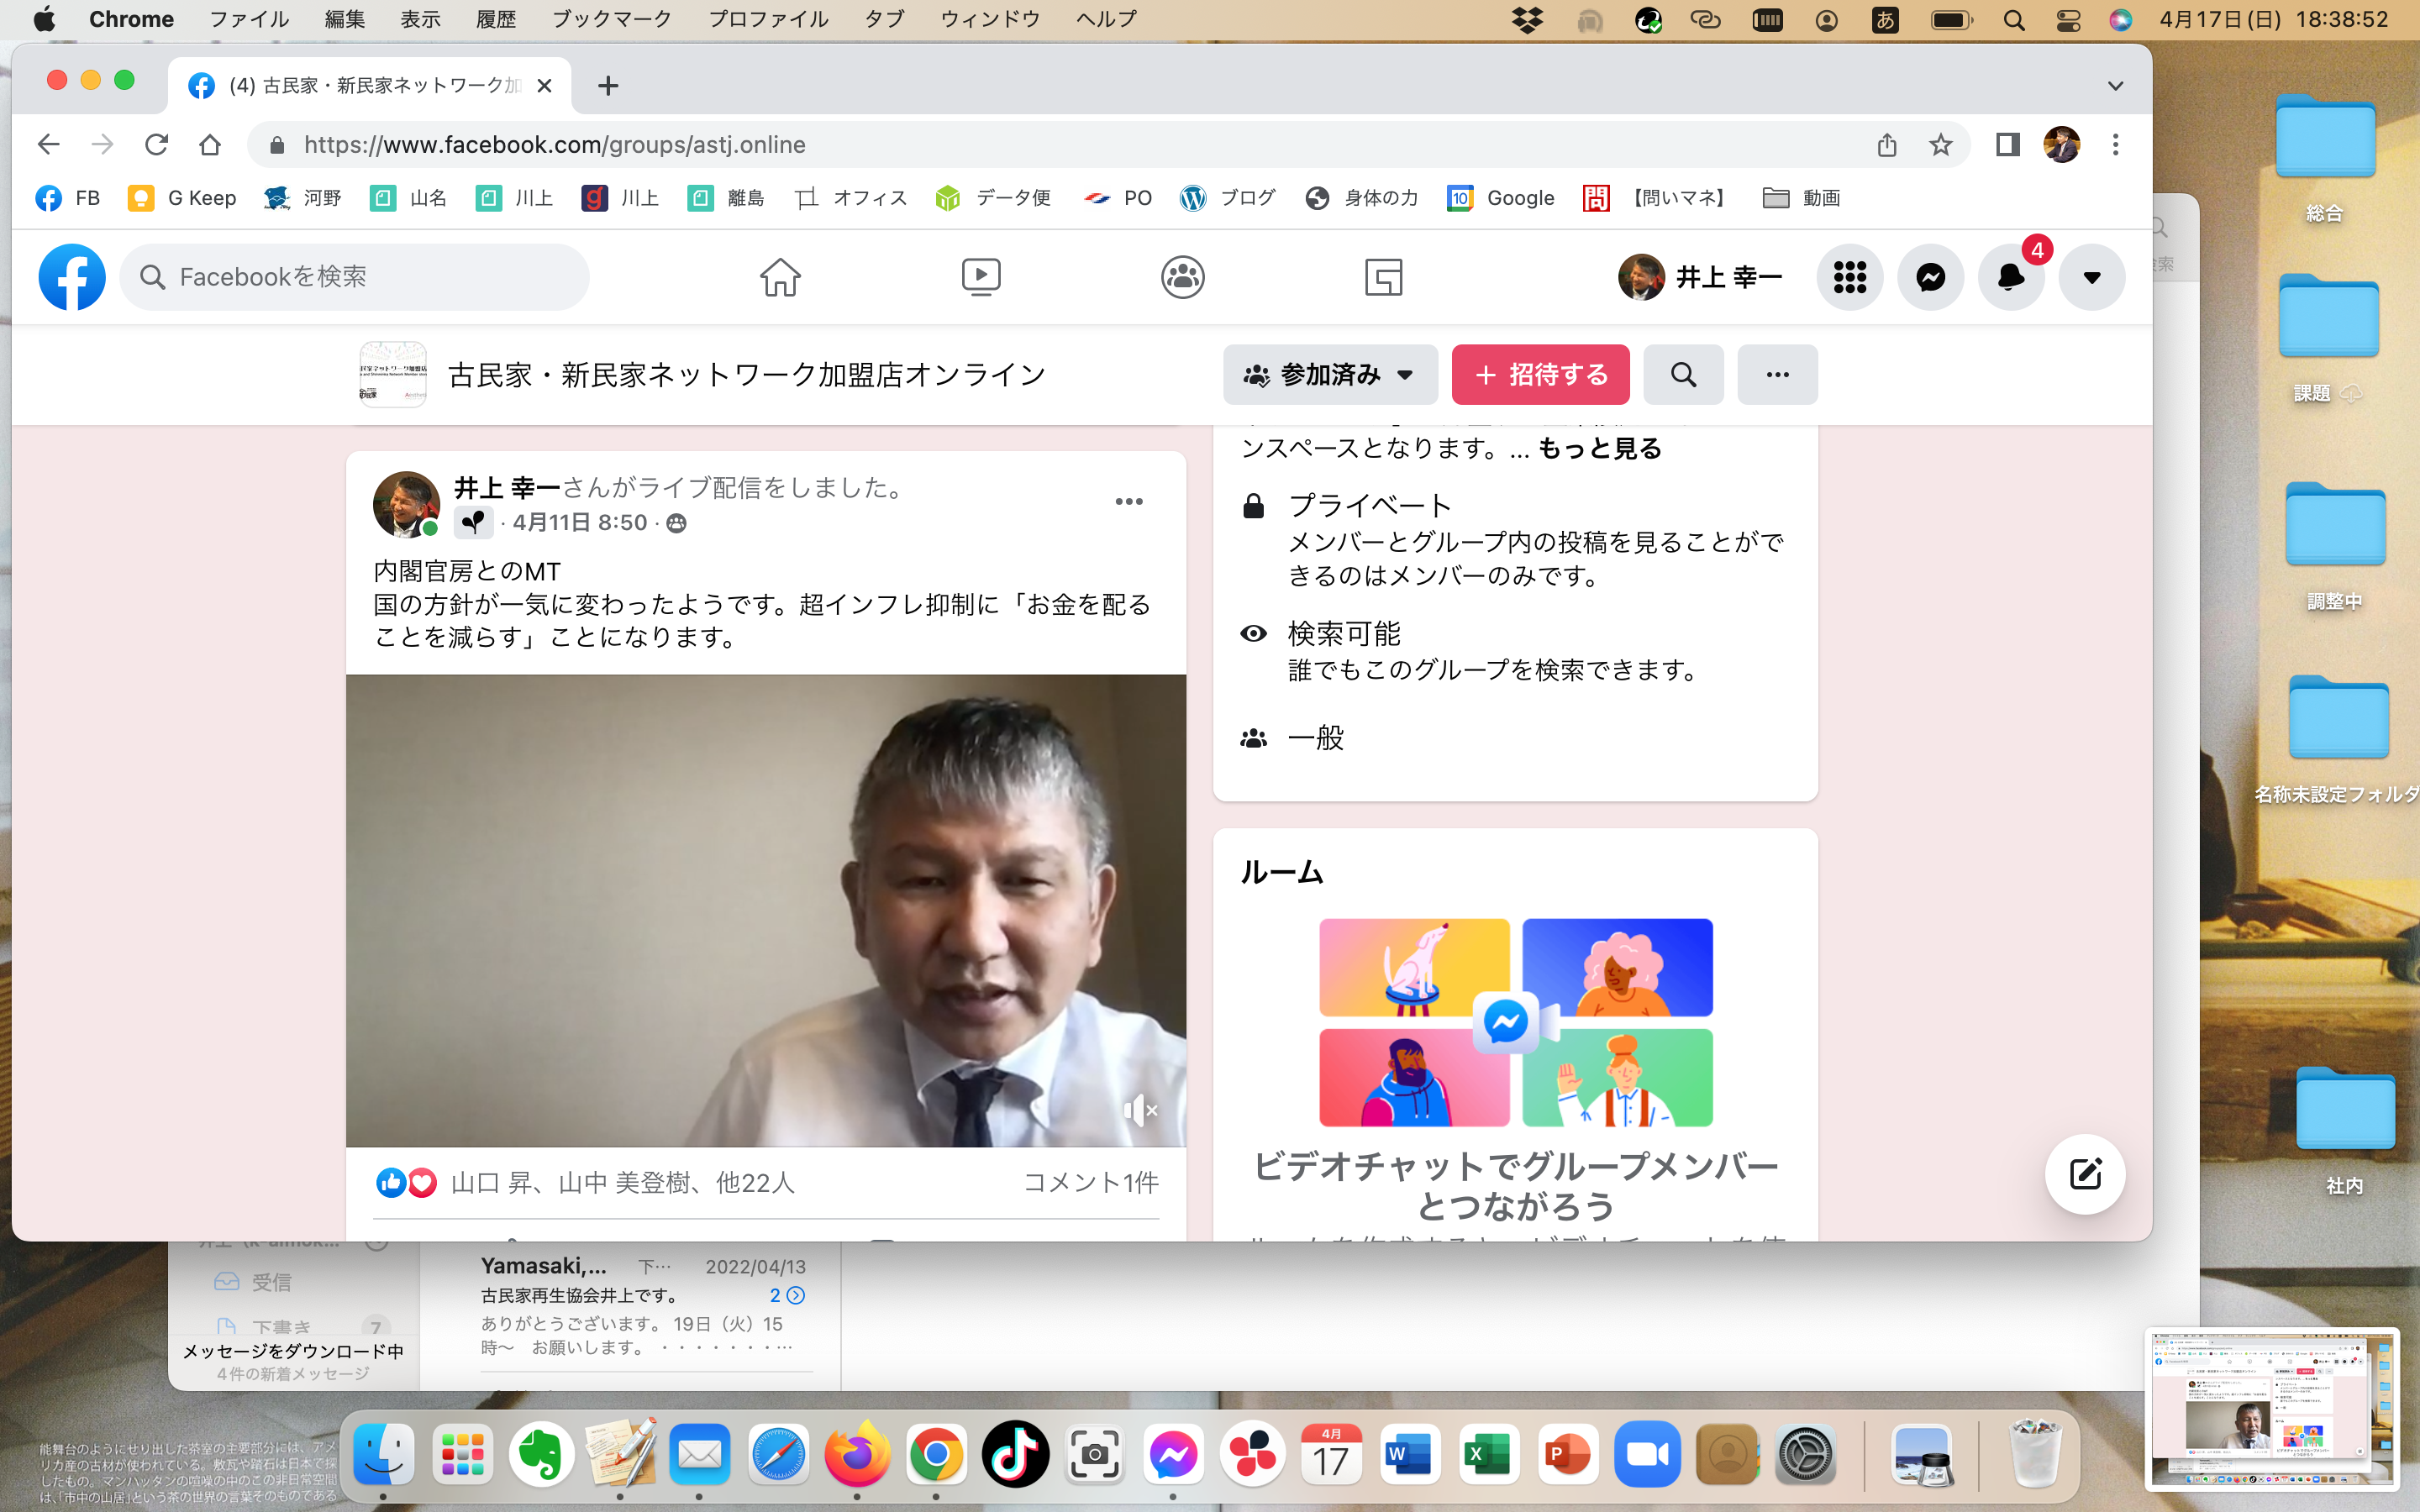This screenshot has width=2420, height=1512.
Task: Open the Facebook Groups tab icon
Action: pyautogui.click(x=1182, y=277)
